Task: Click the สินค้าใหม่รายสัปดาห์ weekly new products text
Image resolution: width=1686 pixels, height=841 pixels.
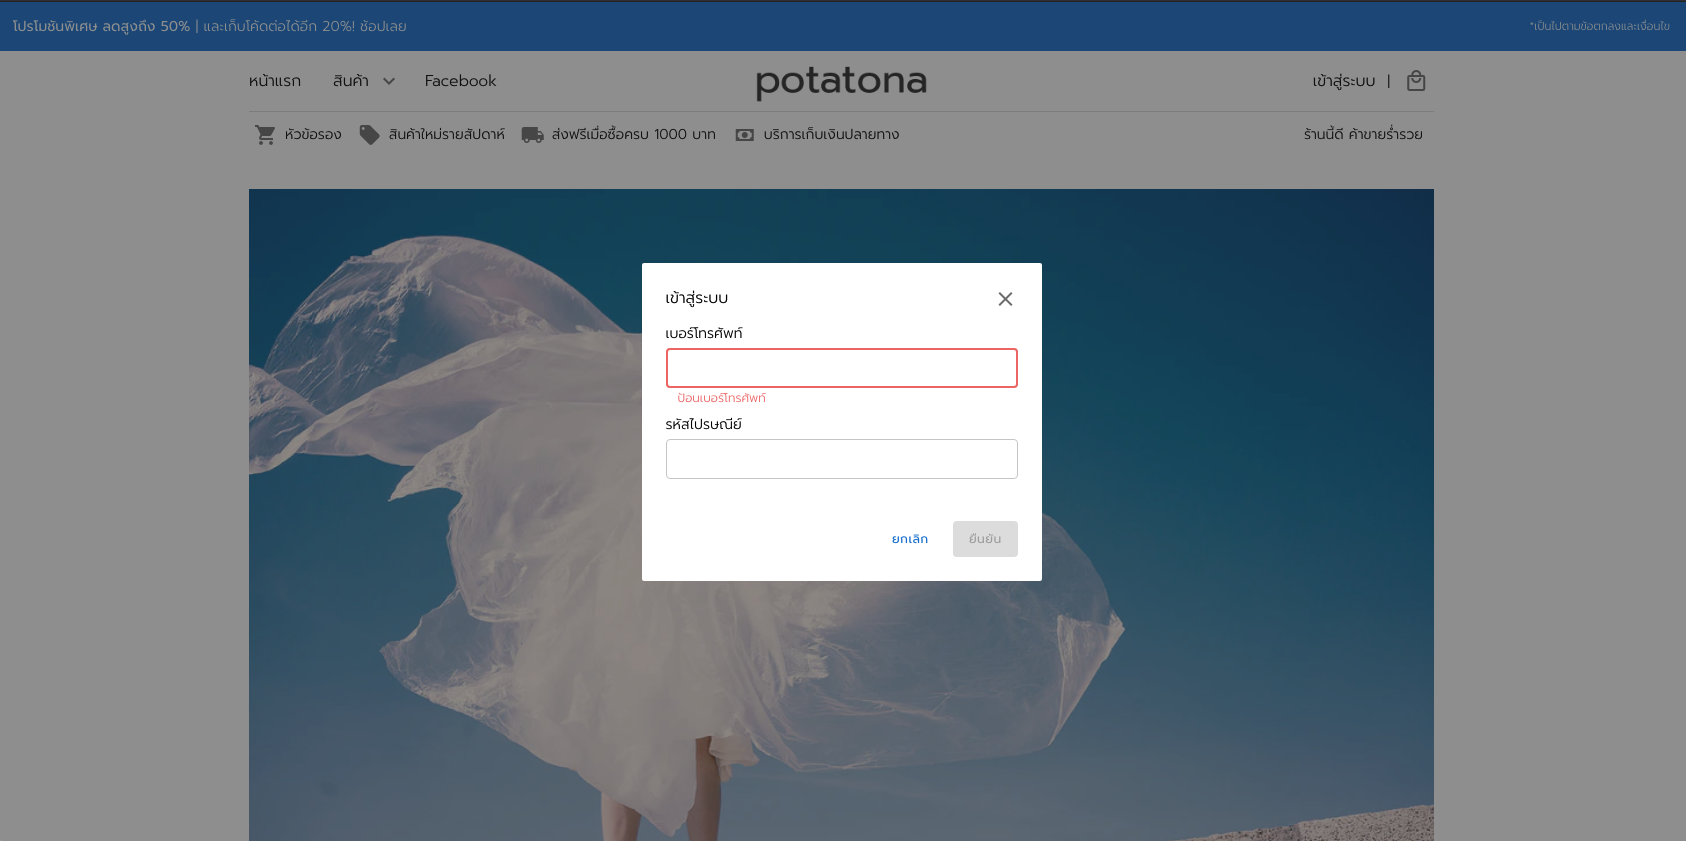Action: 446,135
